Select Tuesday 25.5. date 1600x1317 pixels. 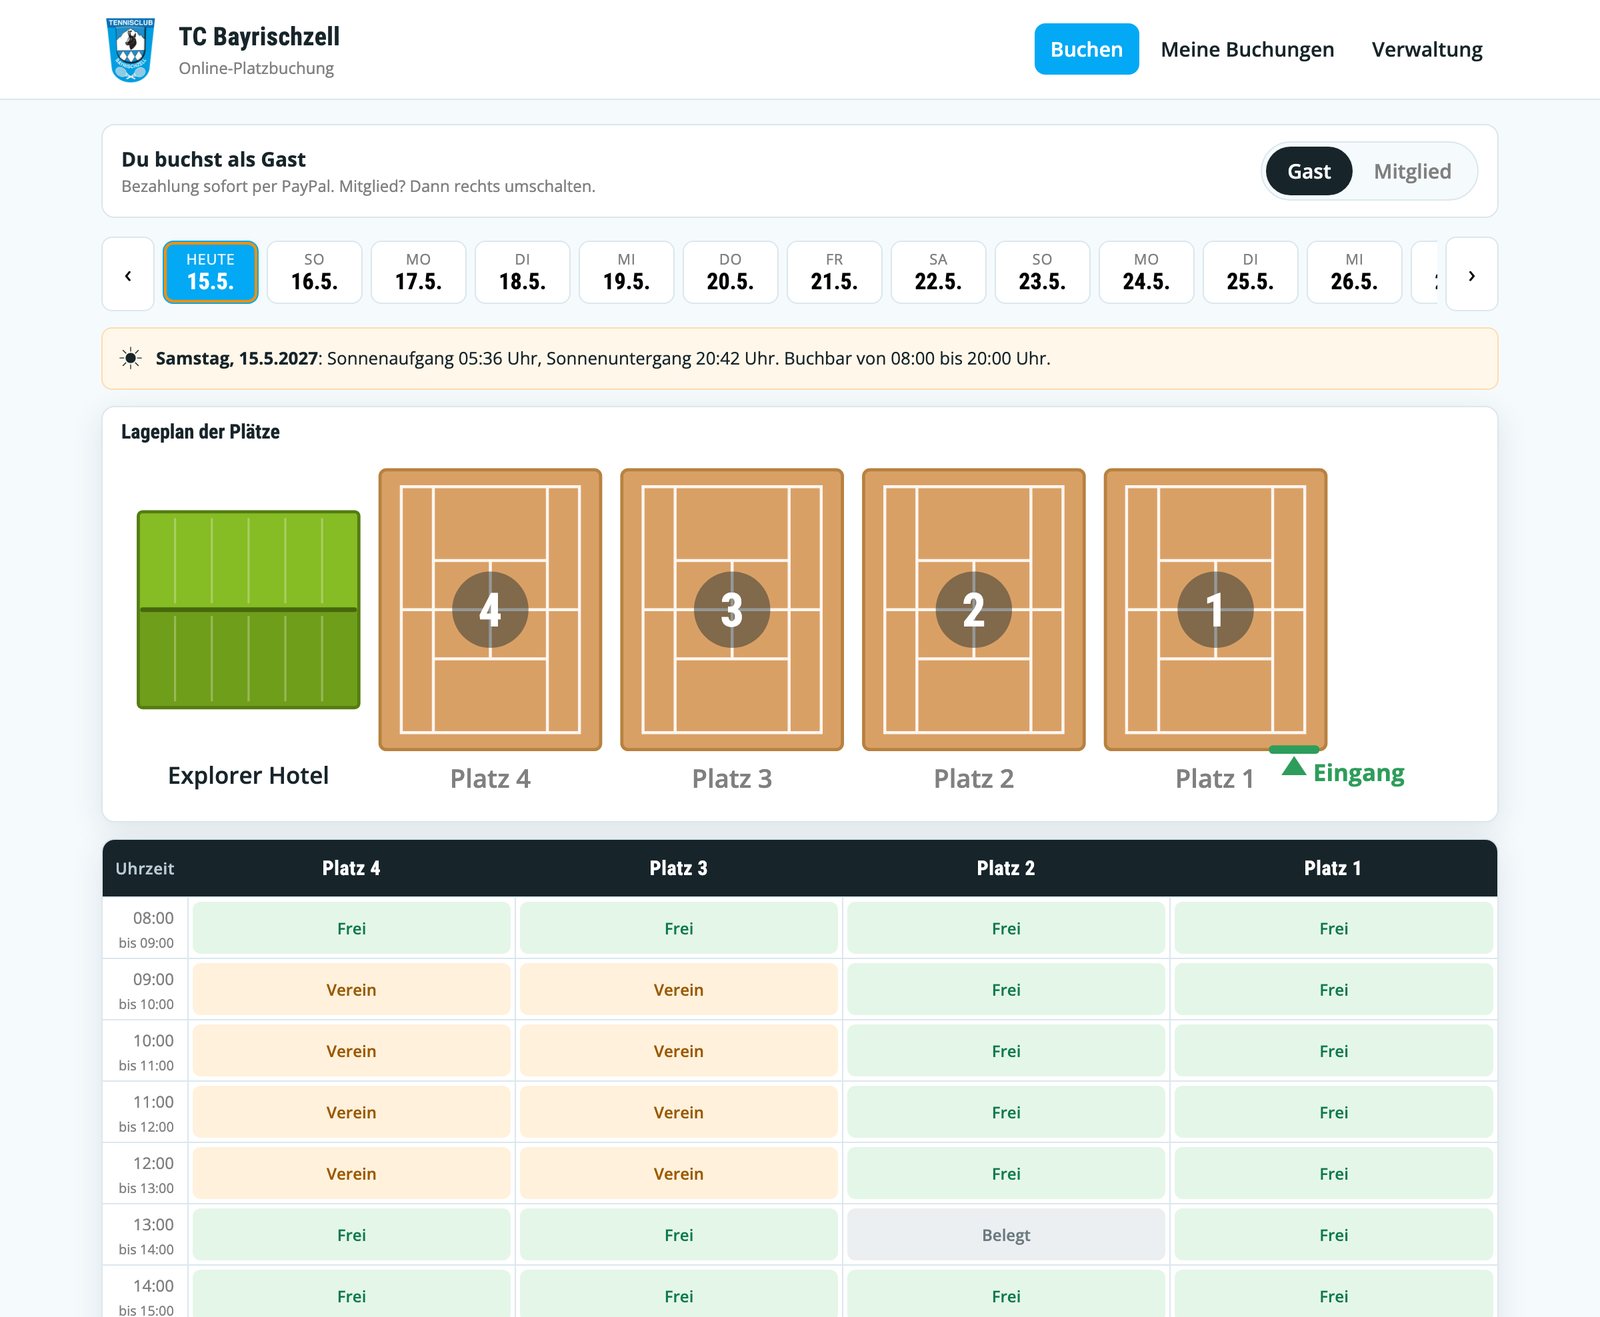point(1250,272)
